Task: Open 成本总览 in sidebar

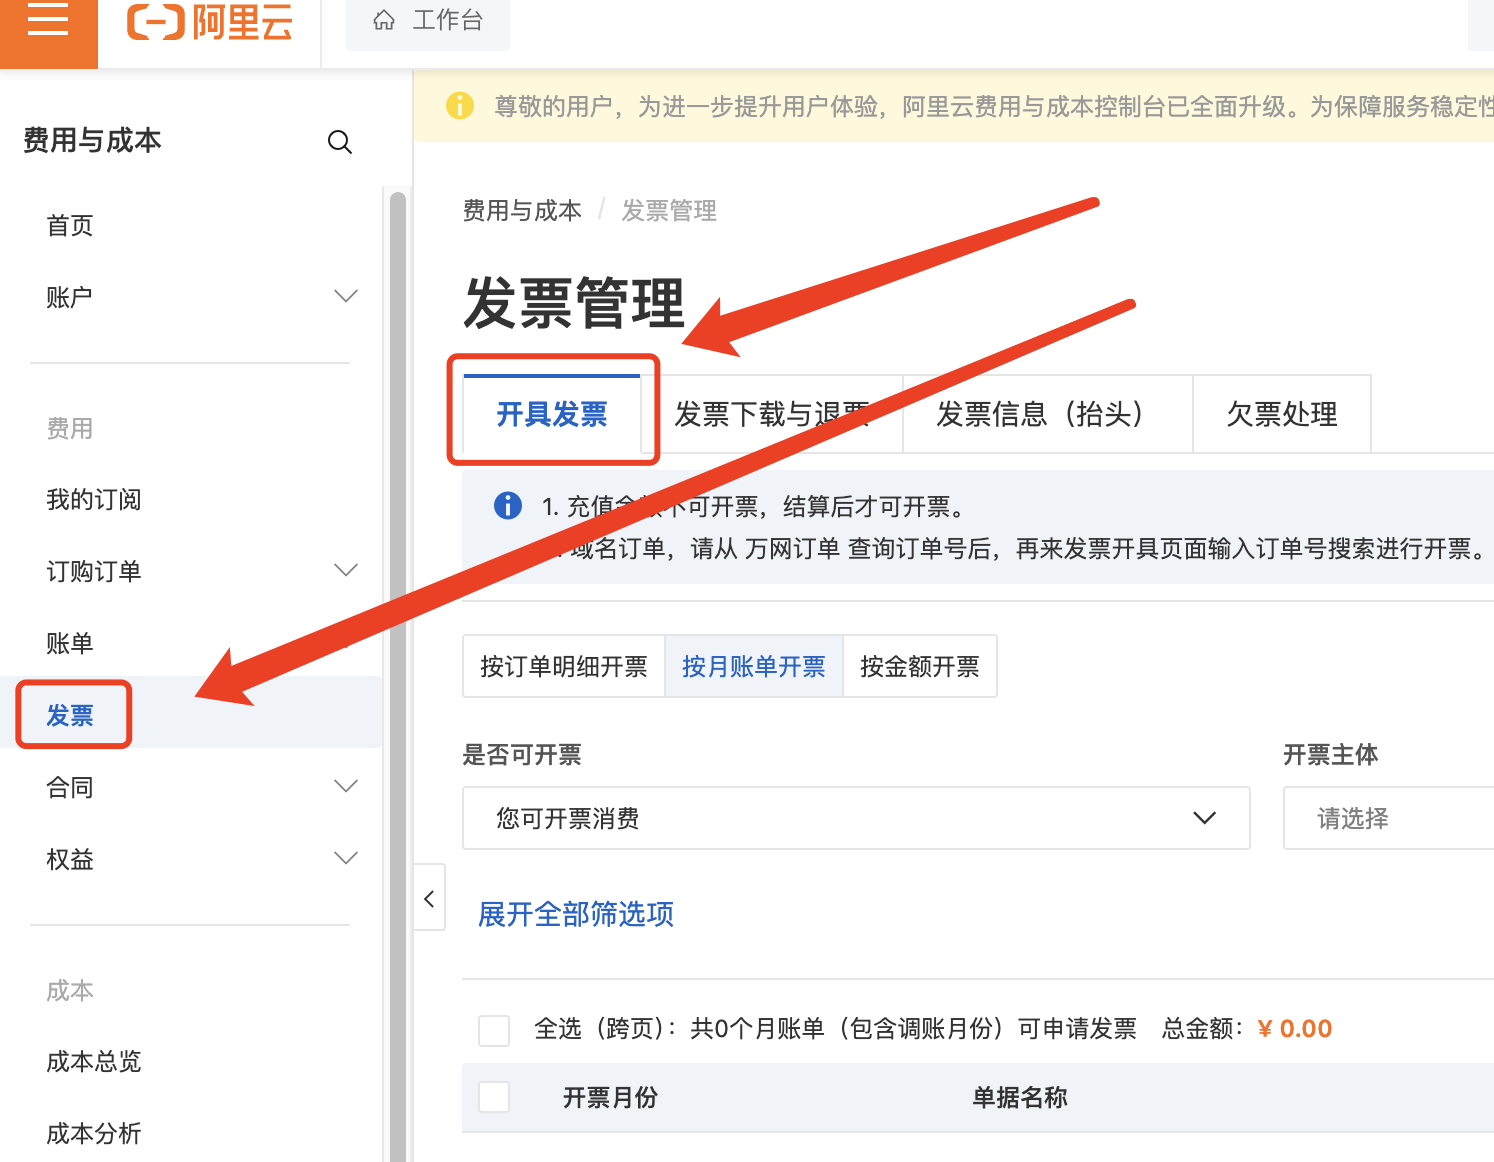Action: (94, 1062)
